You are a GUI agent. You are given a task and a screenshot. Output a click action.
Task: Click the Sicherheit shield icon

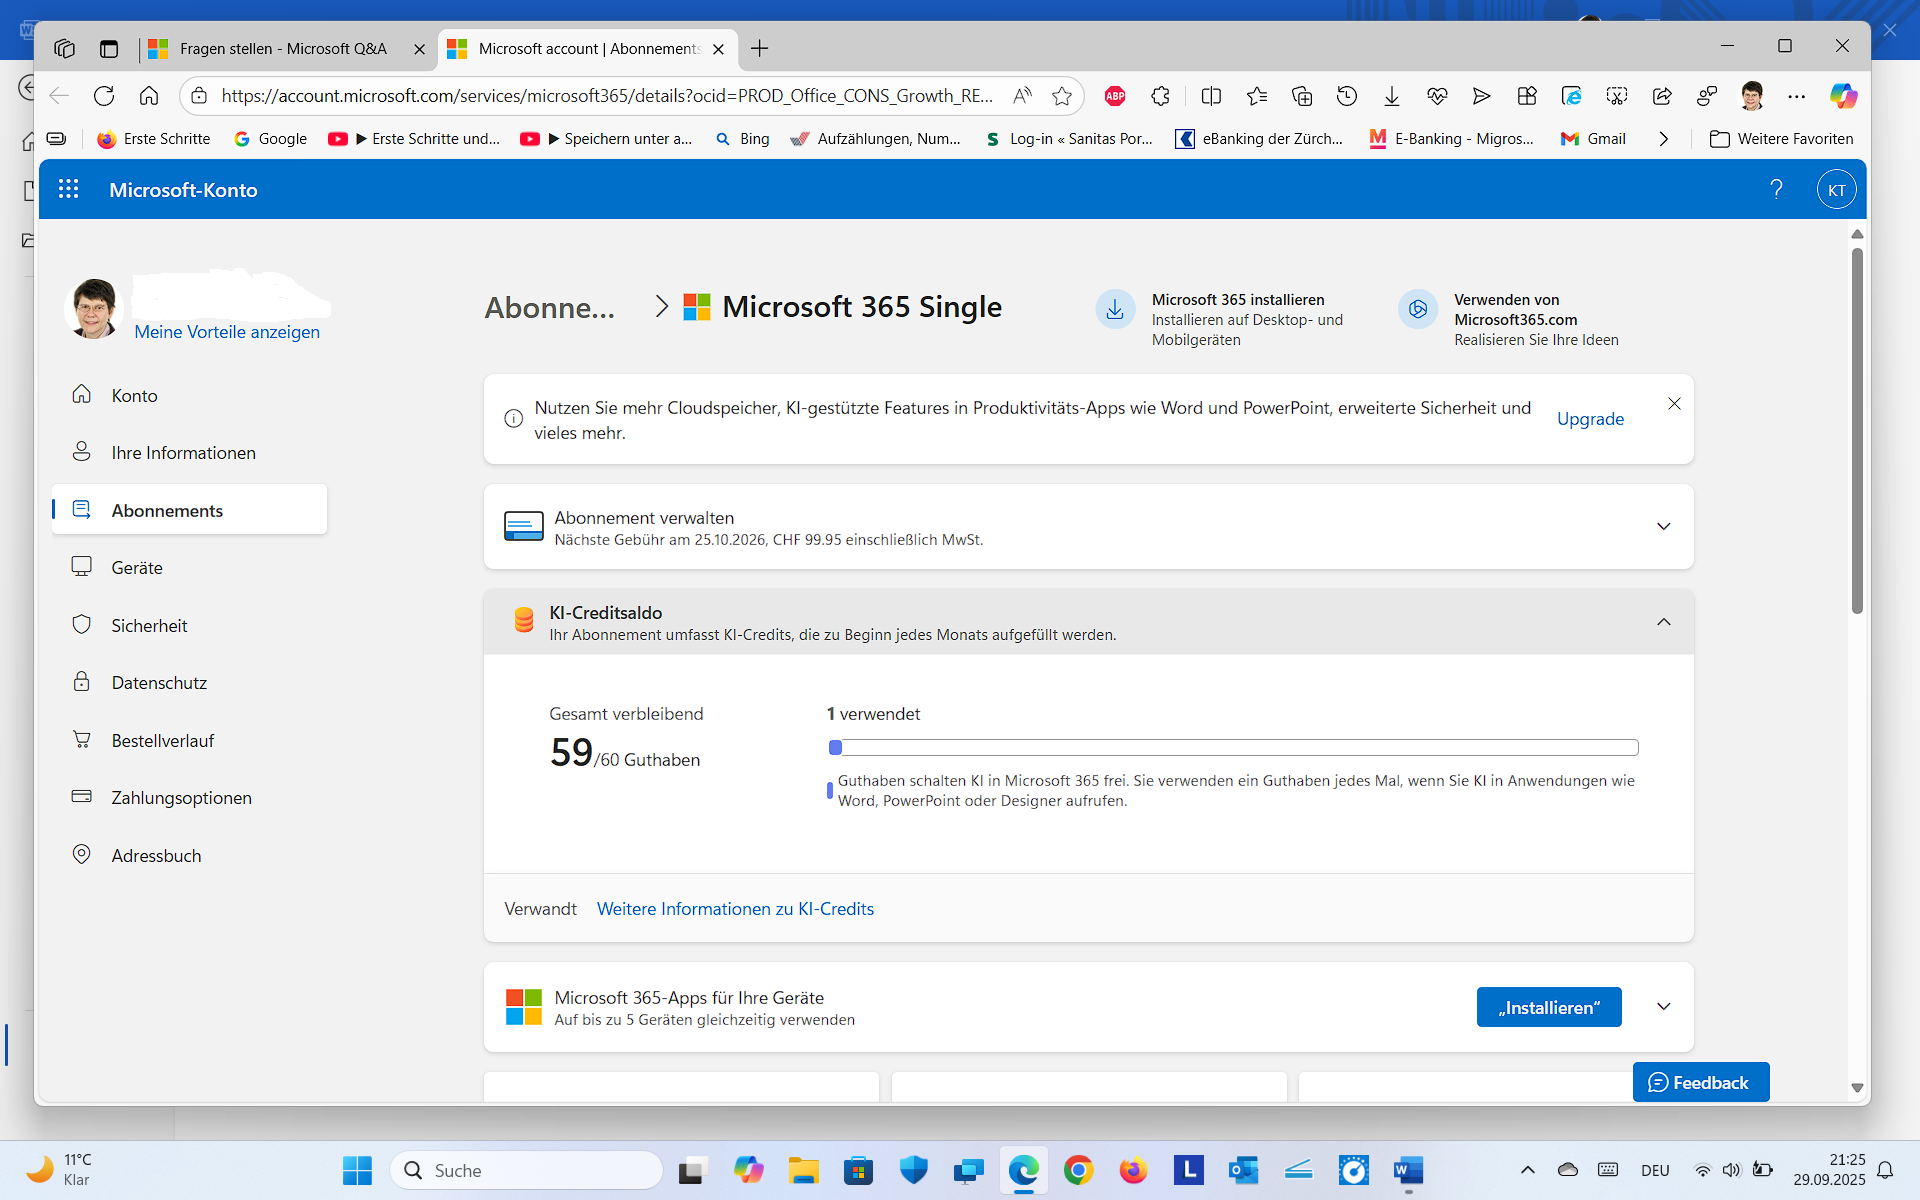click(82, 624)
